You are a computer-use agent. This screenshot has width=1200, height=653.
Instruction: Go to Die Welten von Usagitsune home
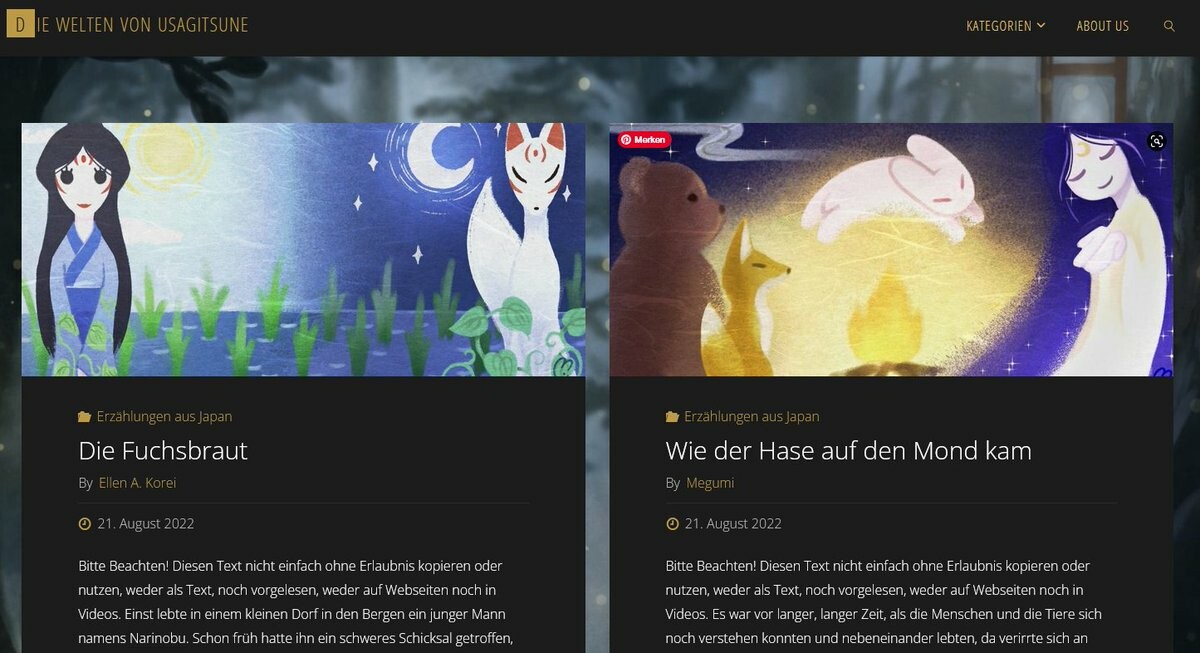pos(128,25)
